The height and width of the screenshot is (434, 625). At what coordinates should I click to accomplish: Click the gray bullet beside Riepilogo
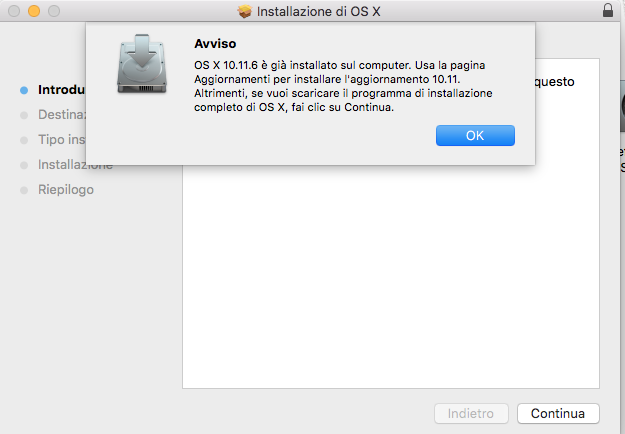[x=24, y=190]
